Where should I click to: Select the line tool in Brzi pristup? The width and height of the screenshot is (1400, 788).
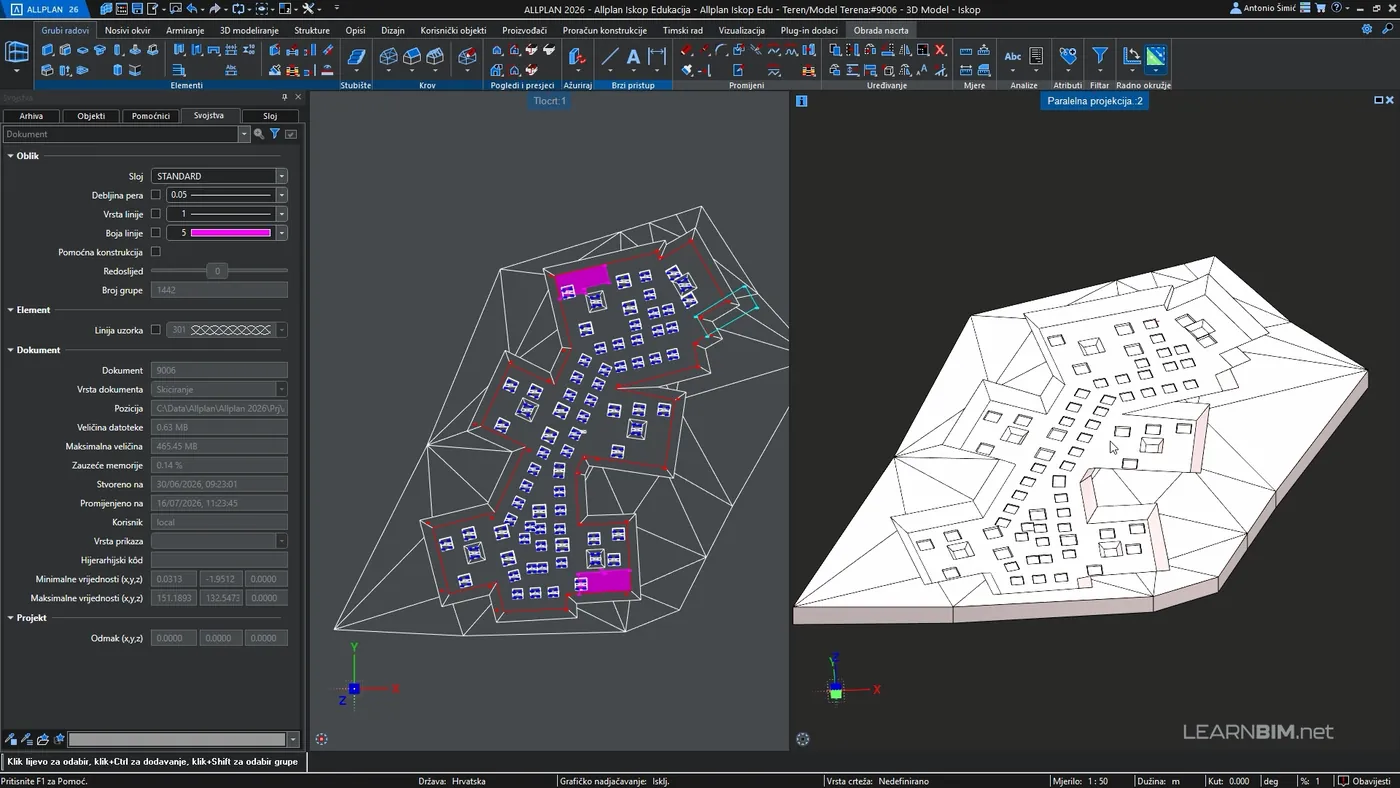[x=609, y=58]
